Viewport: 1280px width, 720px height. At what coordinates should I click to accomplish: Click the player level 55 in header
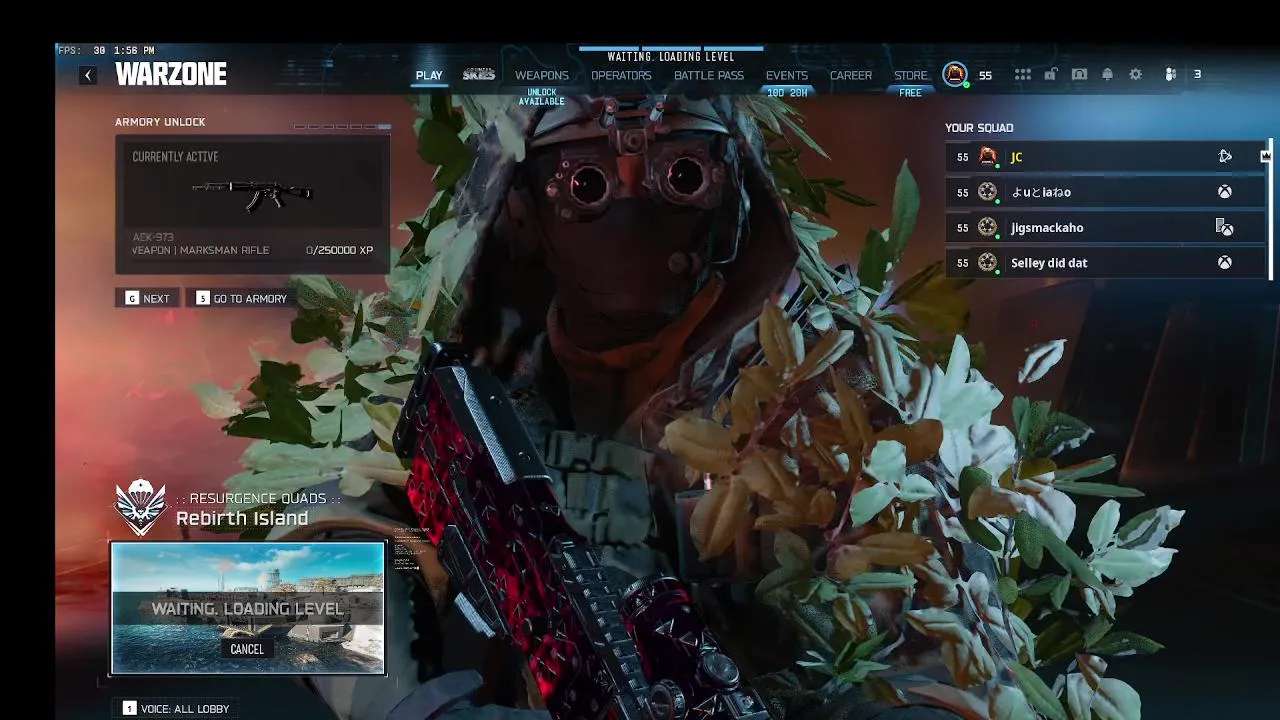[985, 76]
